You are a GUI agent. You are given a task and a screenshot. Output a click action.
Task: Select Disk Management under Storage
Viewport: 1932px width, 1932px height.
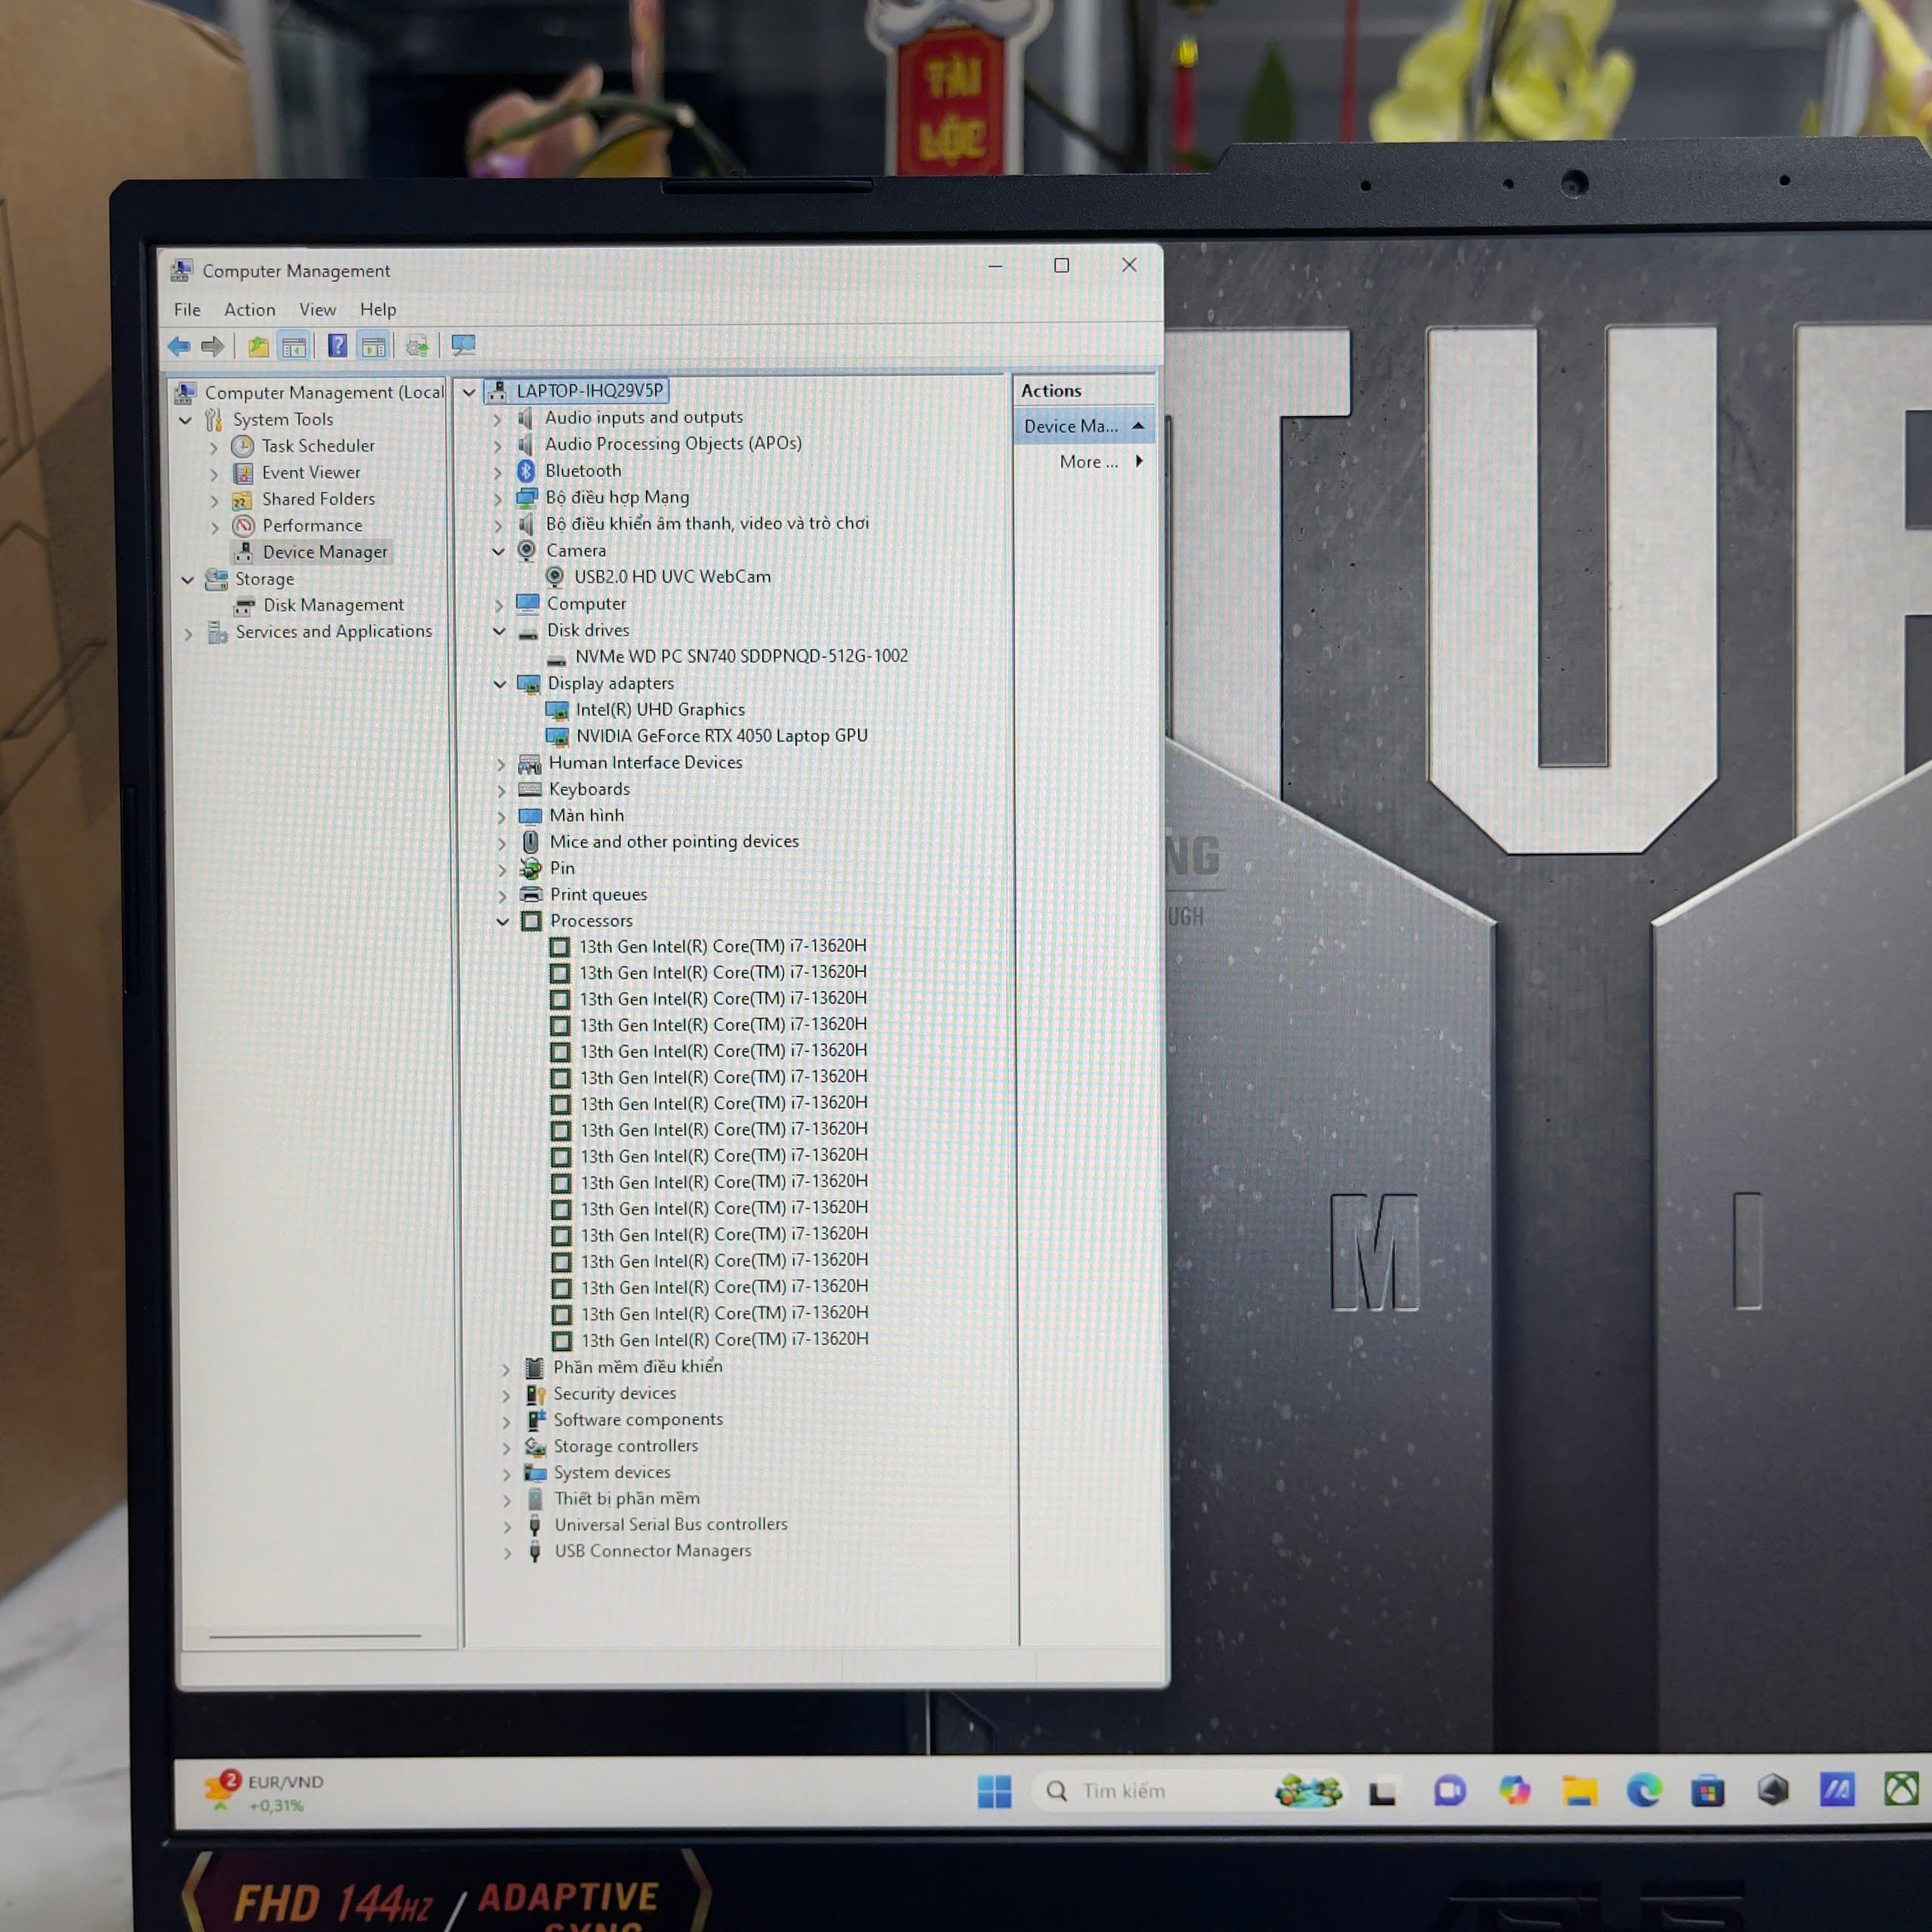point(333,605)
